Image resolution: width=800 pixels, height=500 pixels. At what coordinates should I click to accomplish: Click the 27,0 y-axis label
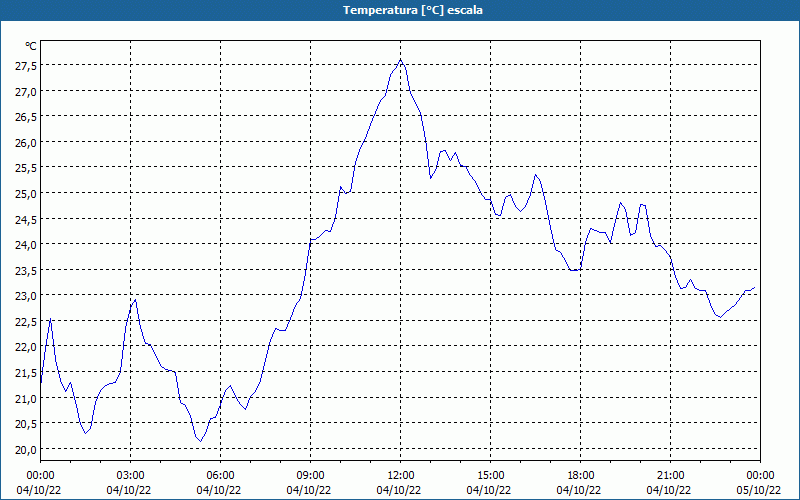(26, 92)
